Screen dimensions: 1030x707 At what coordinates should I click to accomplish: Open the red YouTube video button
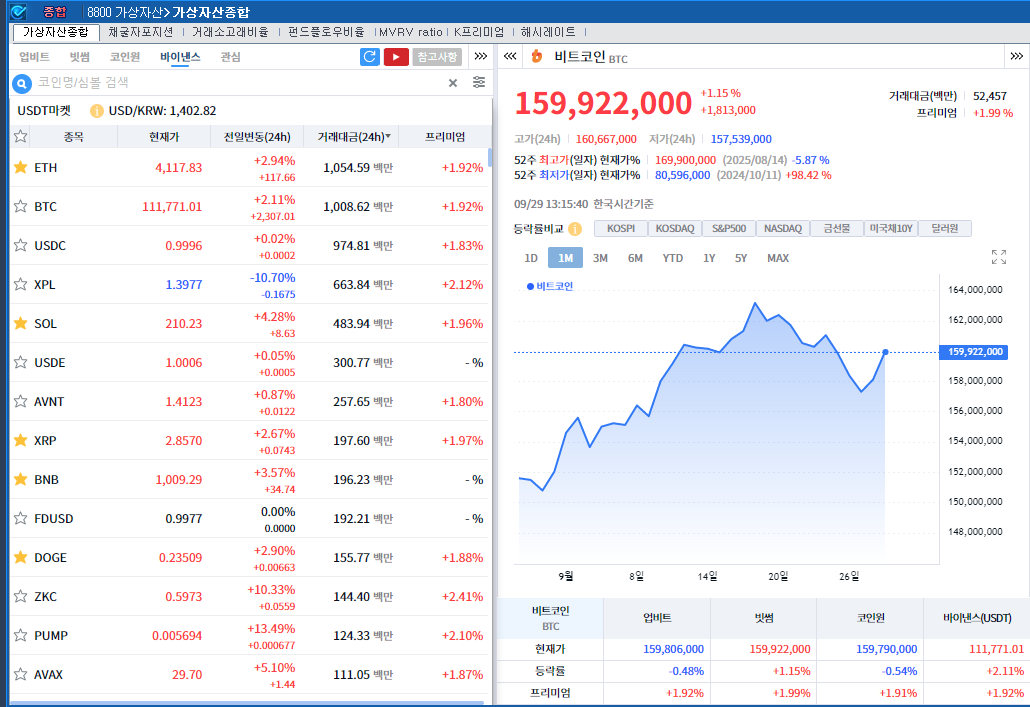396,57
